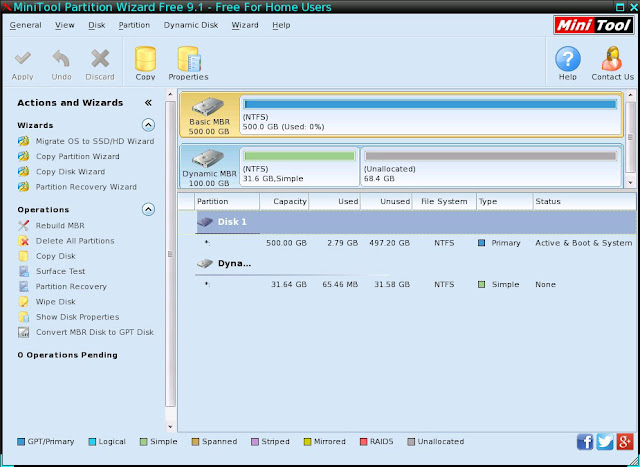The width and height of the screenshot is (640, 467).
Task: Choose Delete All Partitions operation
Action: coord(75,241)
